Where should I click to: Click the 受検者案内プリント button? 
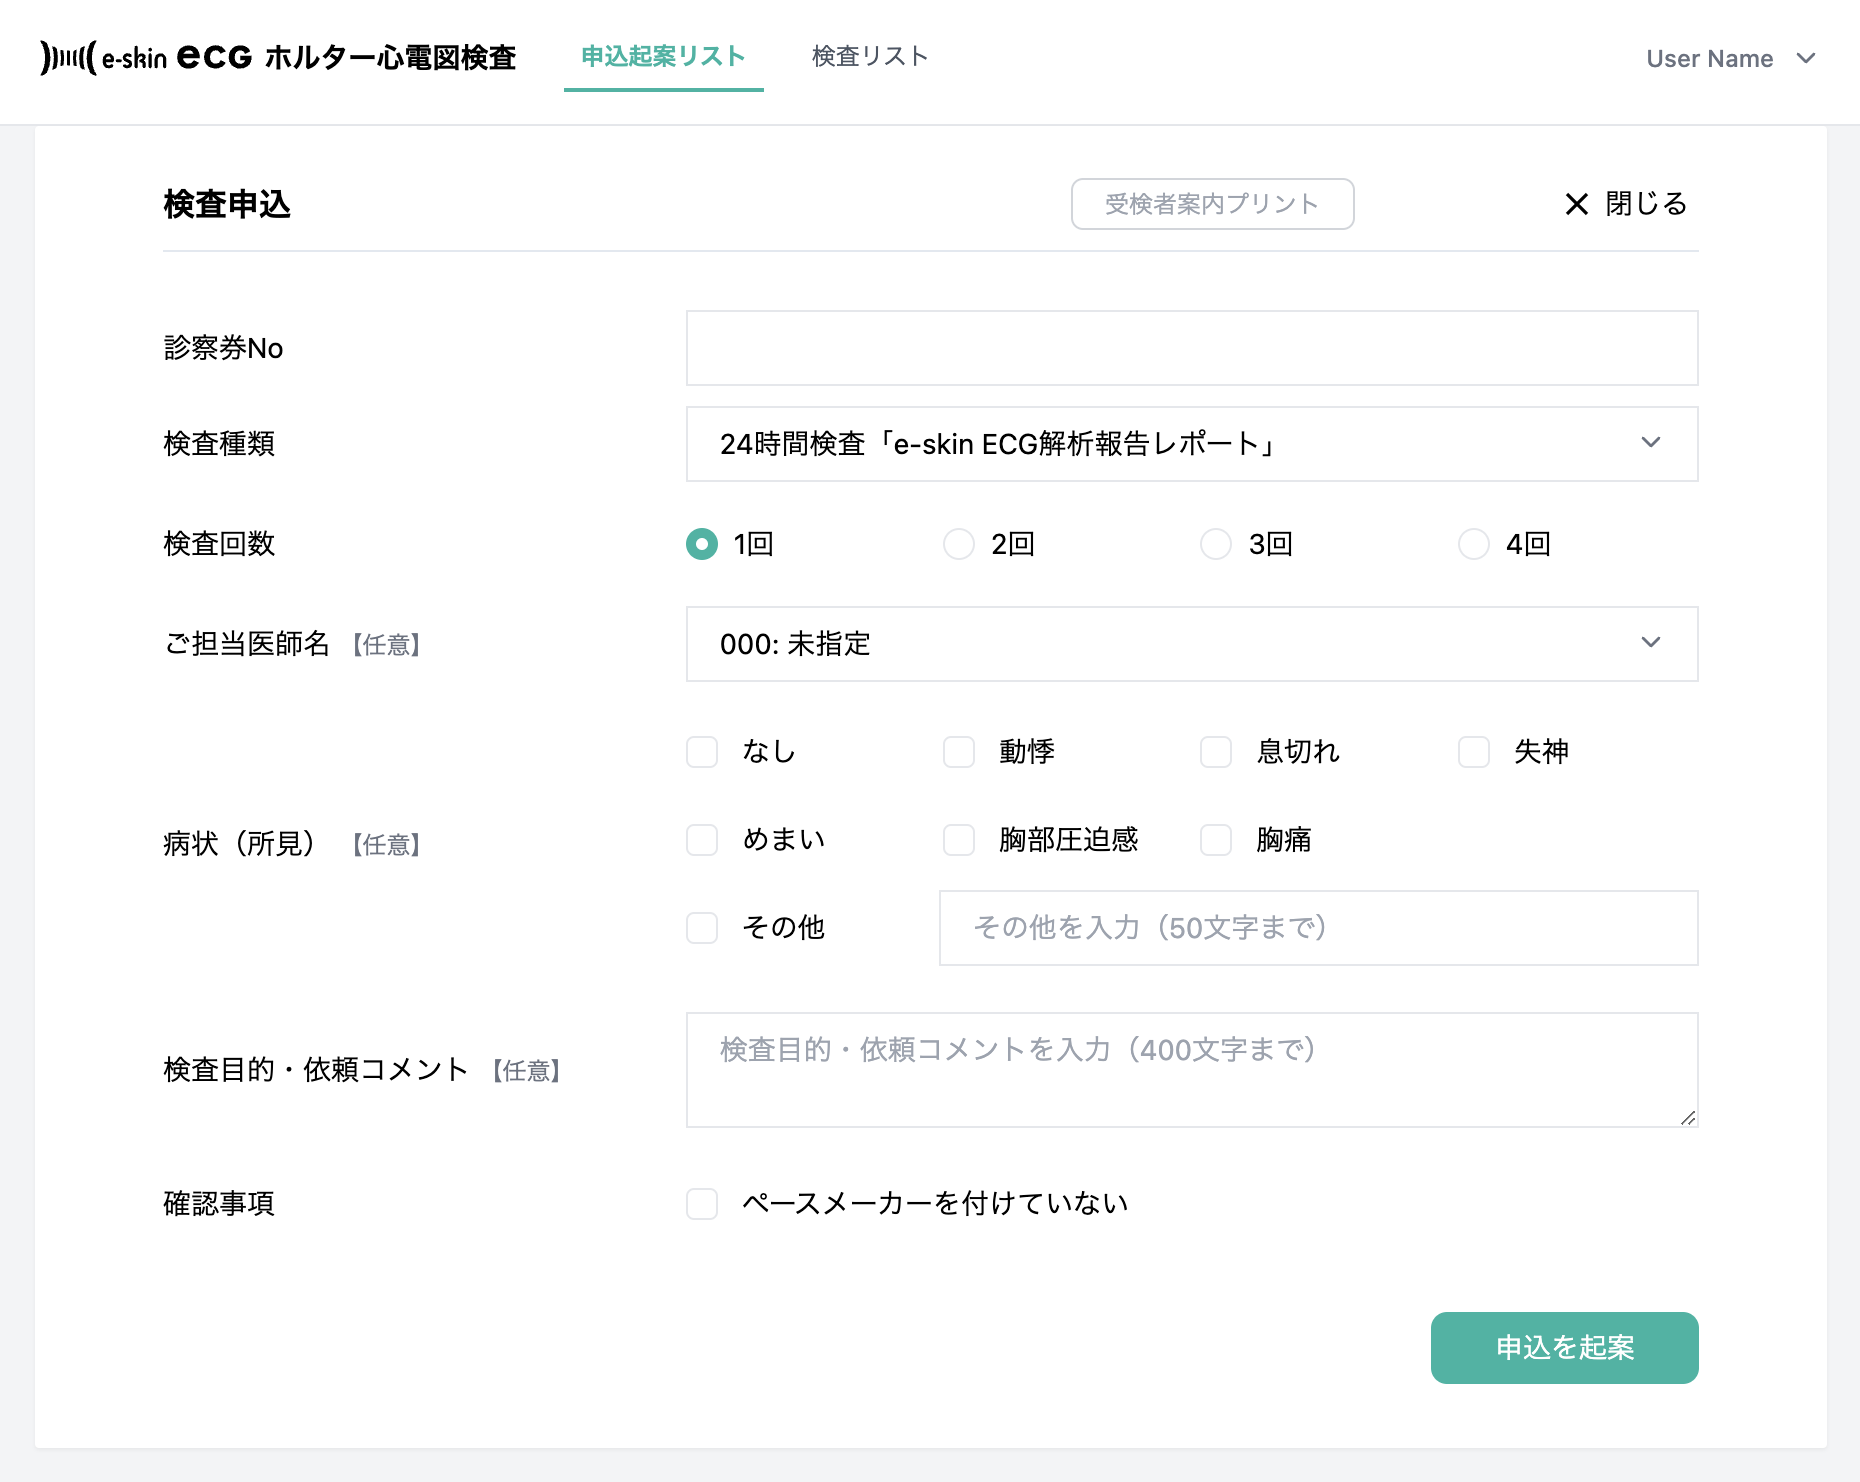click(x=1212, y=204)
